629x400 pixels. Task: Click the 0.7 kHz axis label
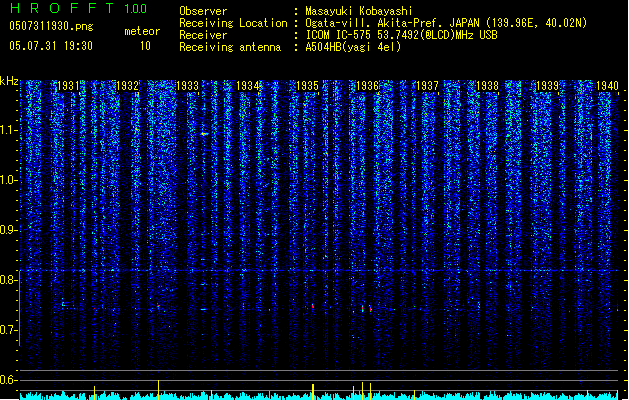9,330
